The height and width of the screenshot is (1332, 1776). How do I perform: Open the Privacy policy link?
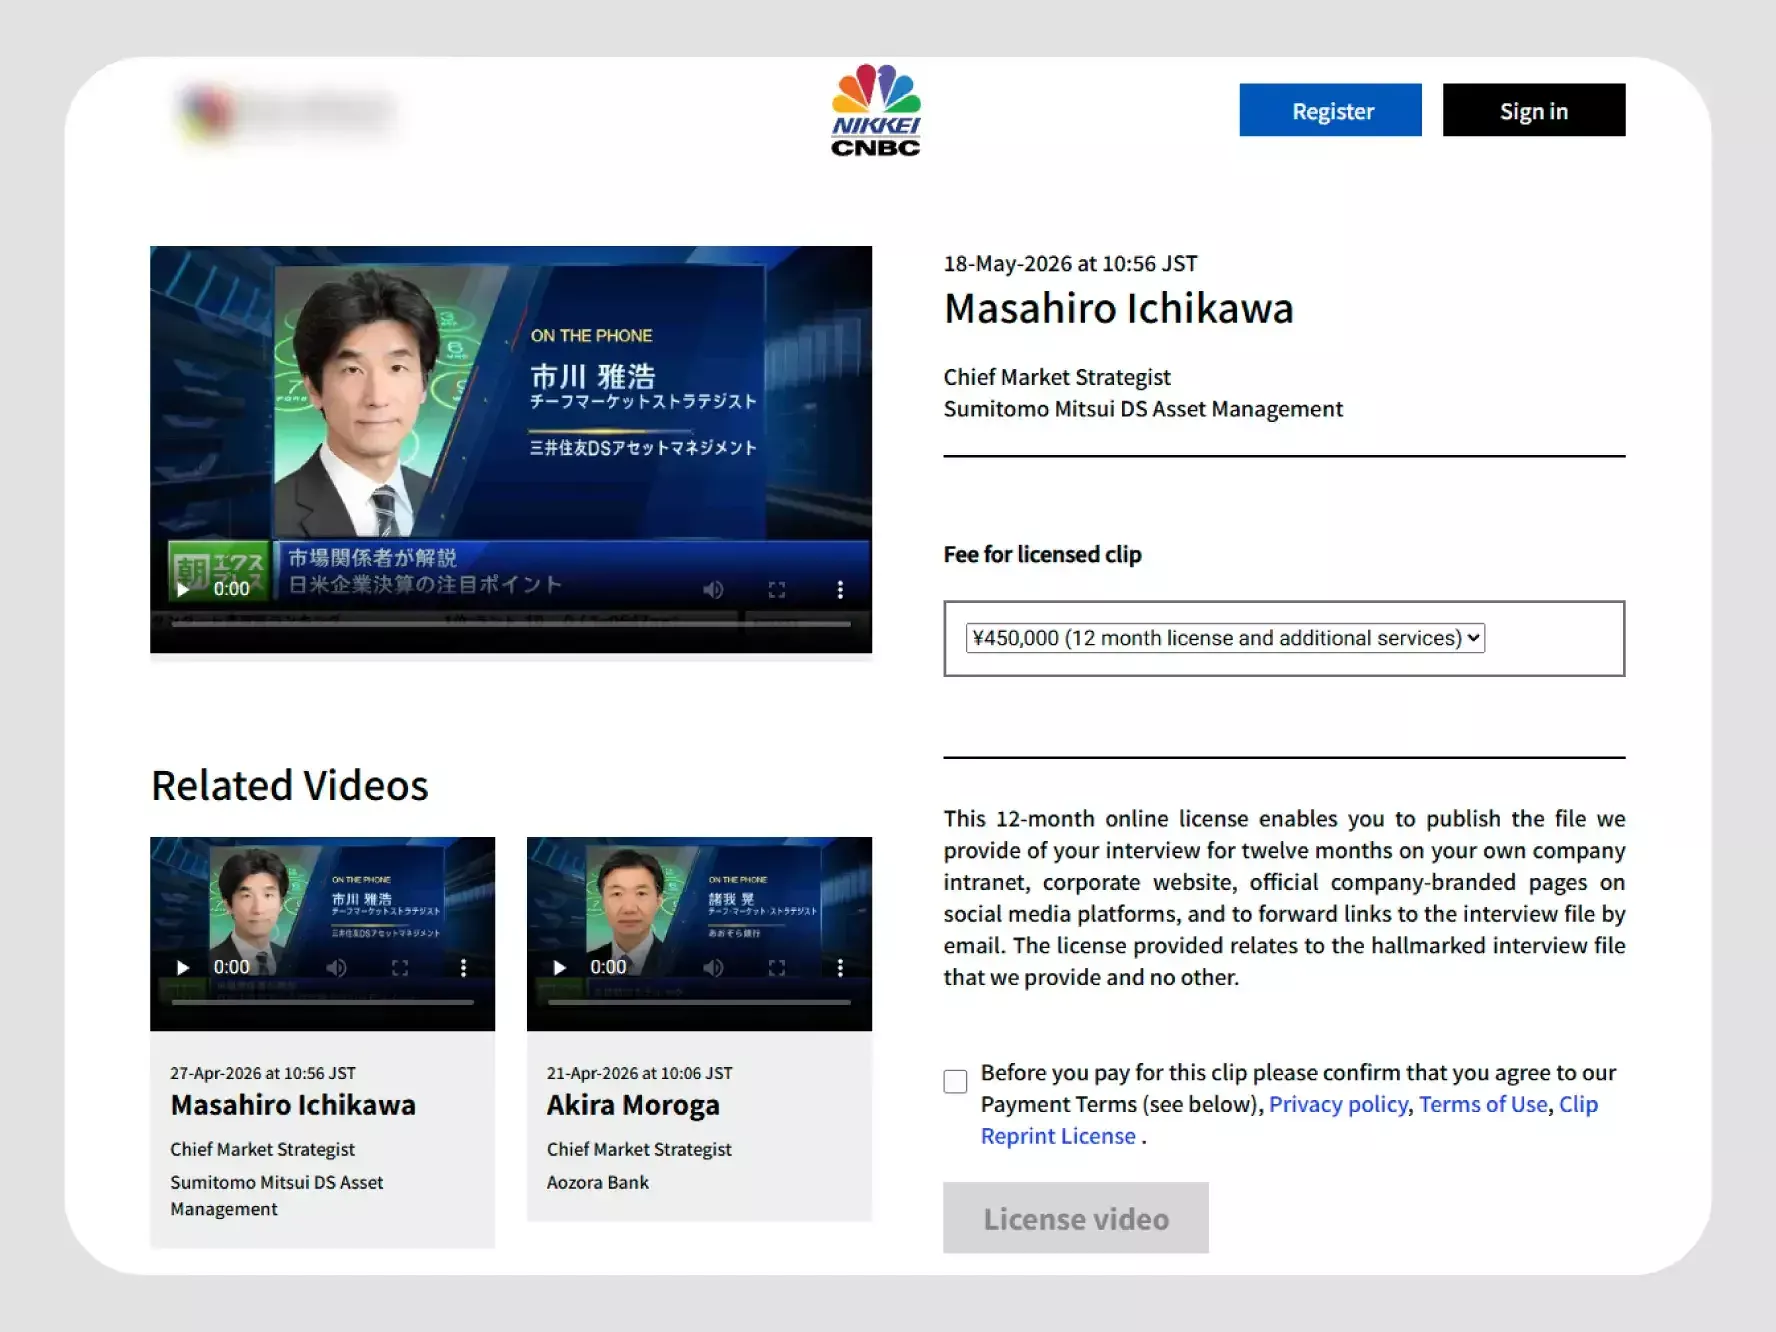1338,1104
